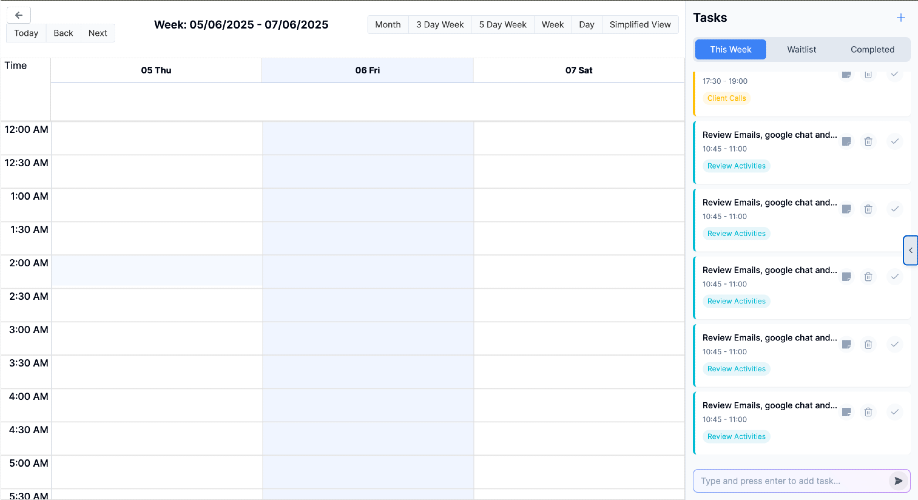This screenshot has height=500, width=918.
Task: Select the Friday 1:00 AM calendar slot
Action: click(x=368, y=204)
